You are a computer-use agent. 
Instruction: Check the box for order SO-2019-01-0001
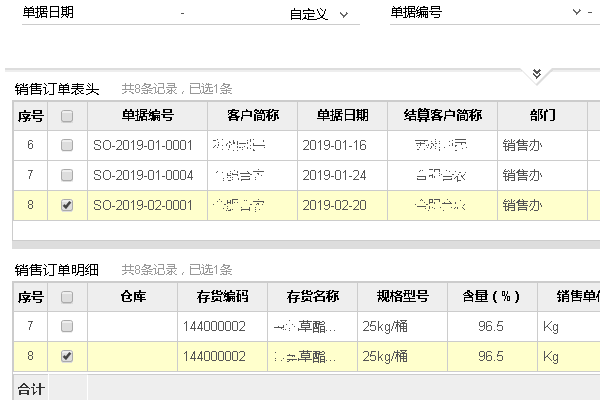click(x=67, y=145)
